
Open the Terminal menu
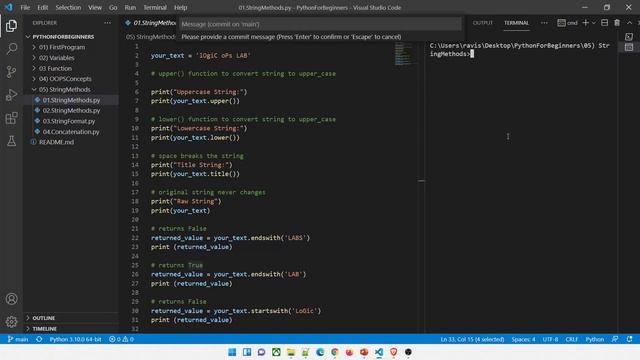point(155,7)
